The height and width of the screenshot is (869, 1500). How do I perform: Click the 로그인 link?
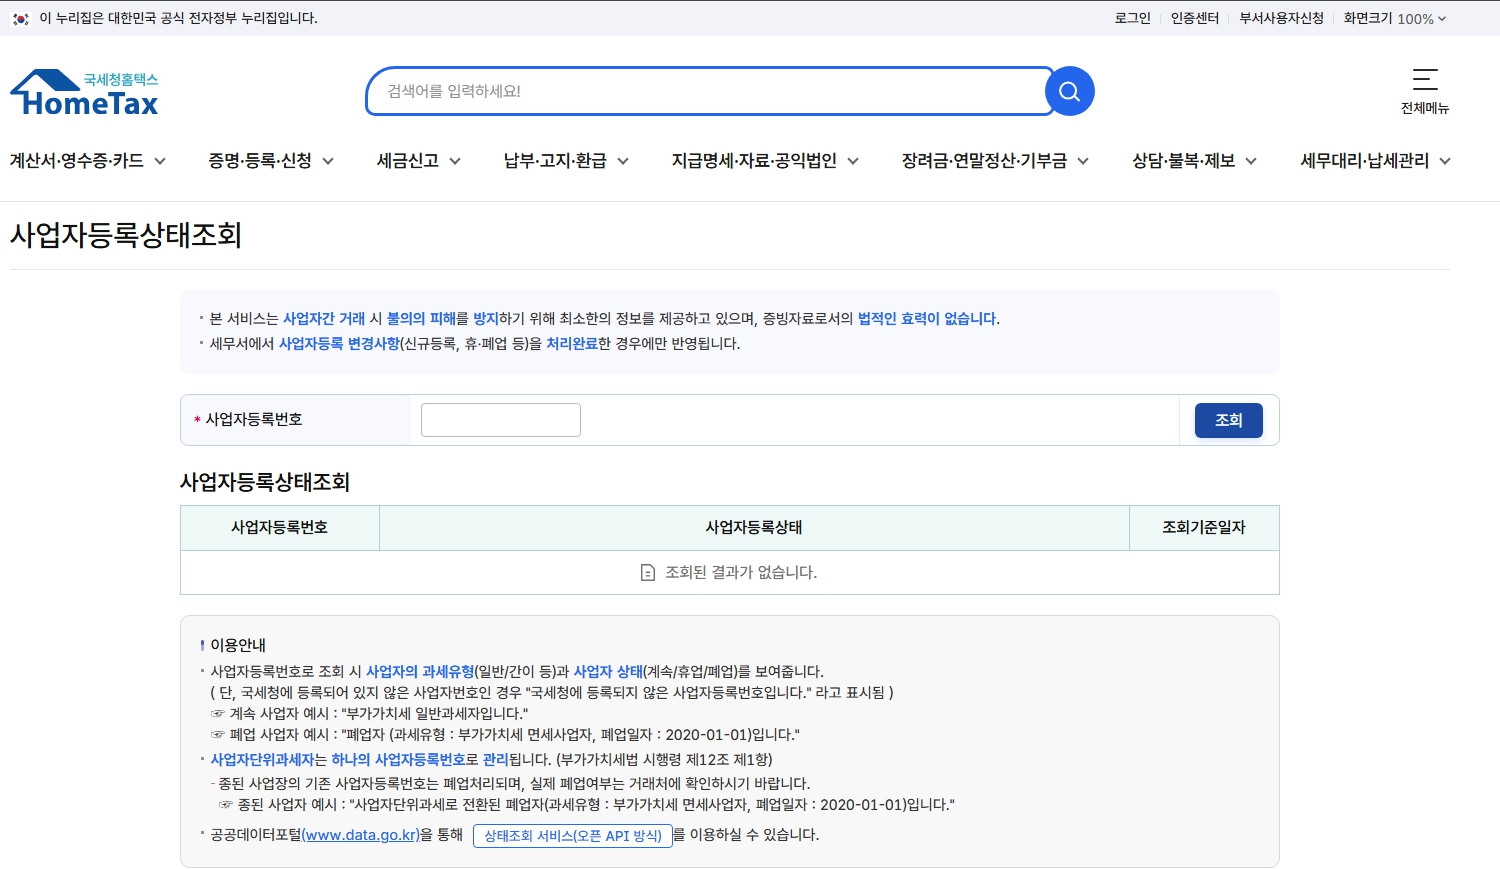tap(1132, 18)
